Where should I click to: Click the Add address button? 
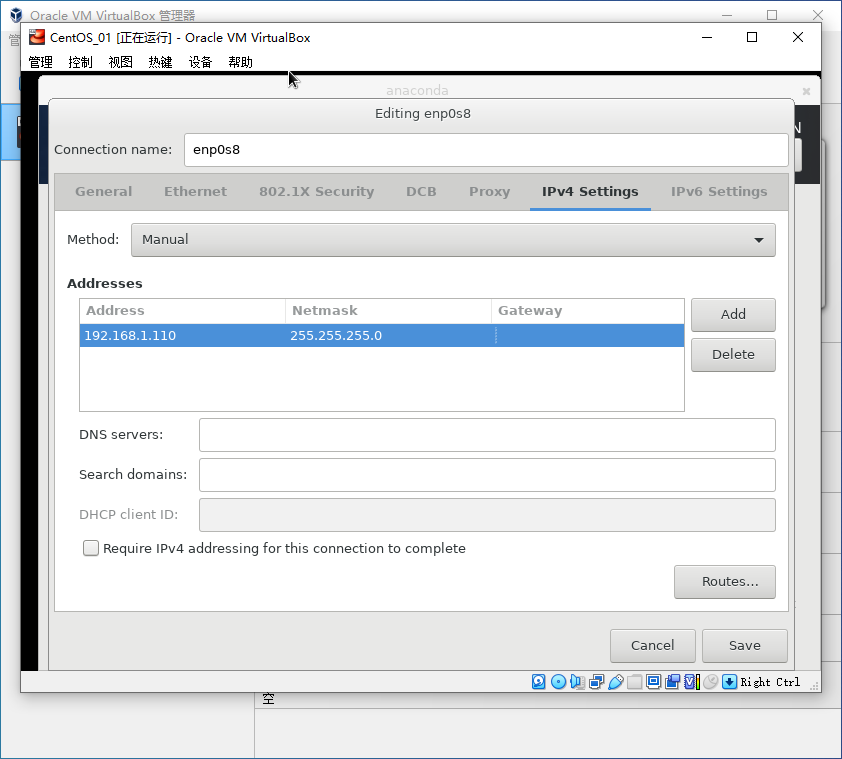[733, 314]
